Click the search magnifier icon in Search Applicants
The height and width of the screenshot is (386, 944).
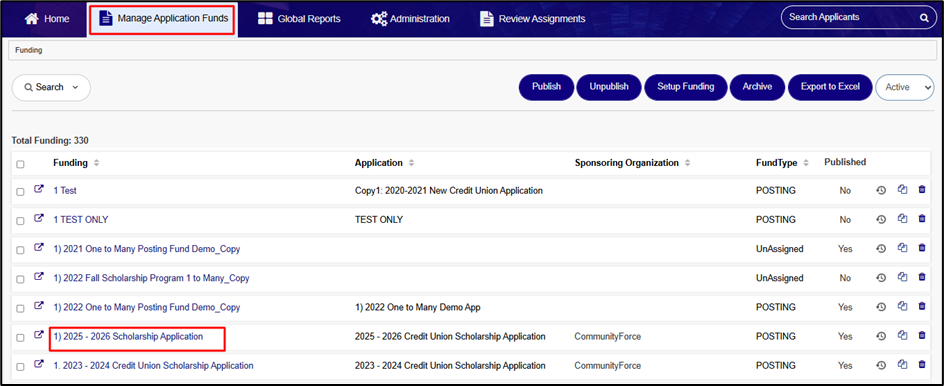924,18
